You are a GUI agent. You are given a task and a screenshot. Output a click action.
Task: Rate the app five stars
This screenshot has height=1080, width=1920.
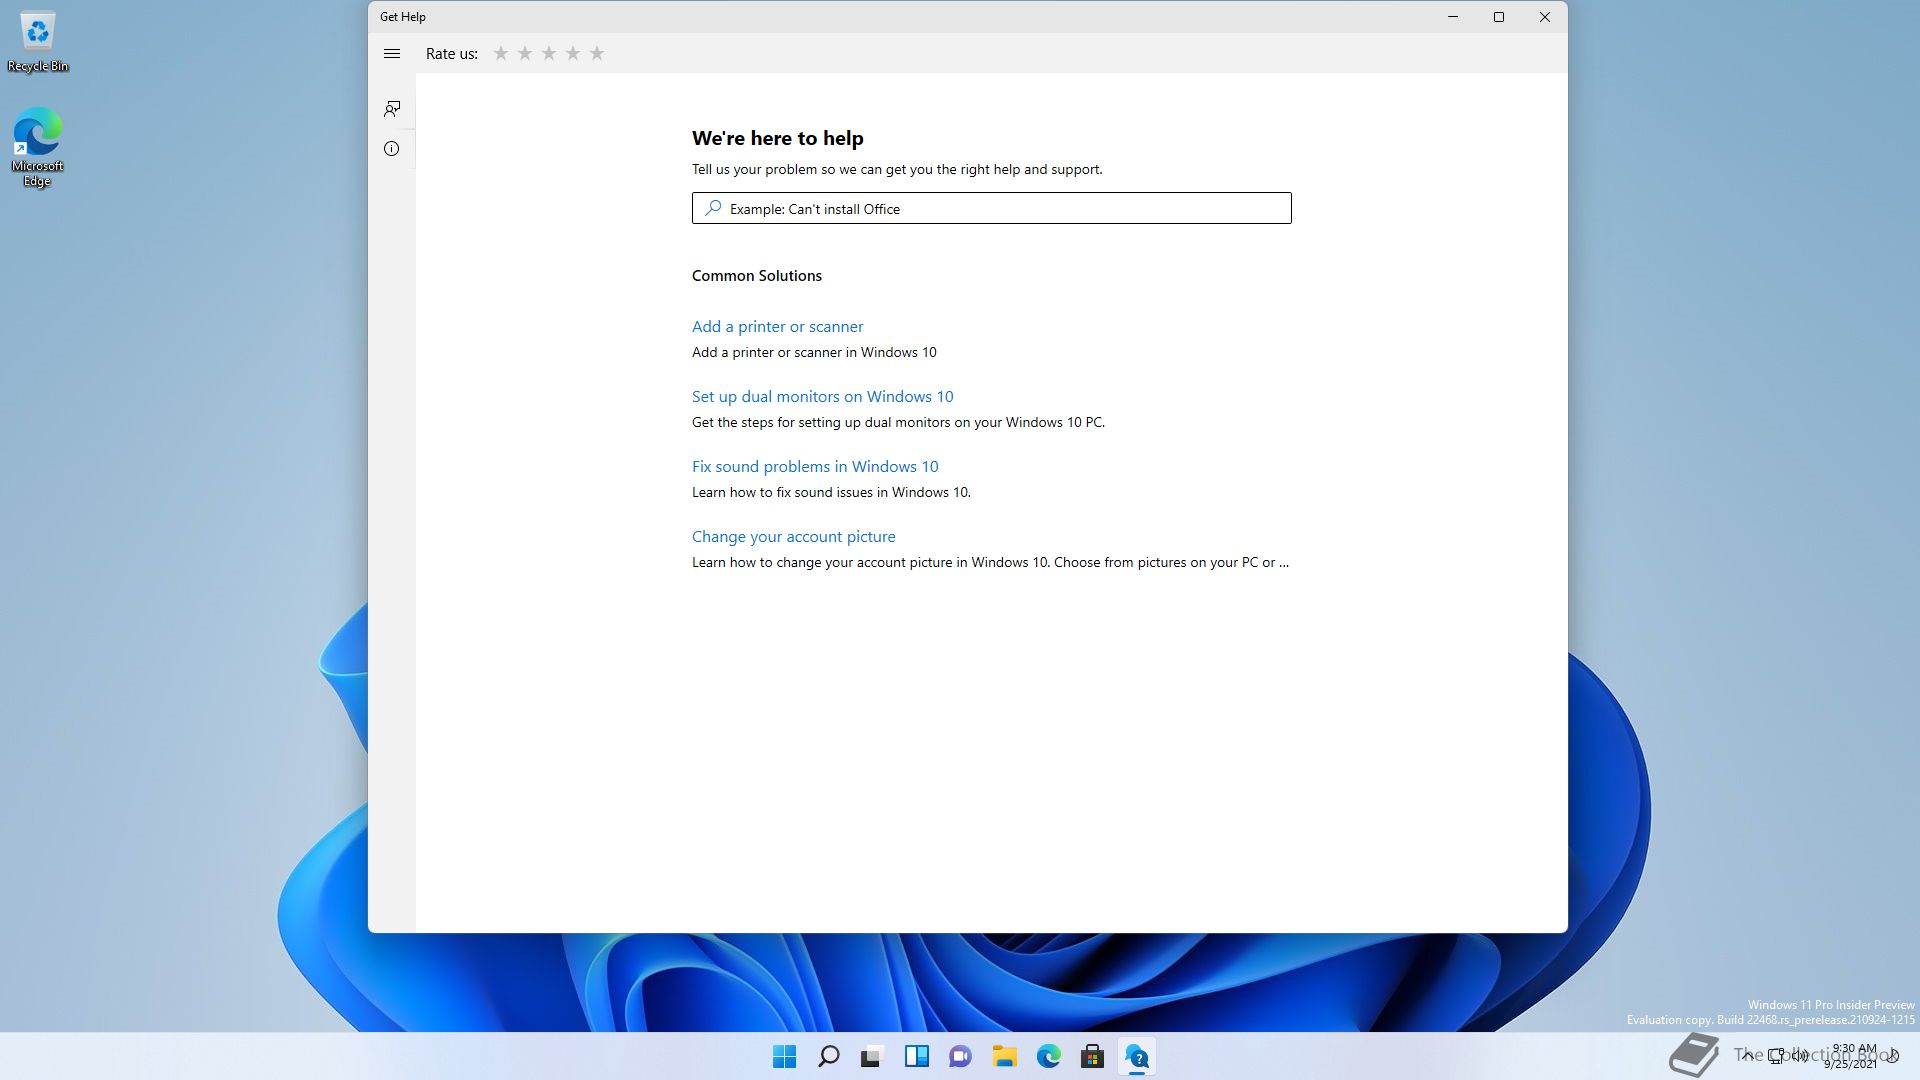(597, 54)
